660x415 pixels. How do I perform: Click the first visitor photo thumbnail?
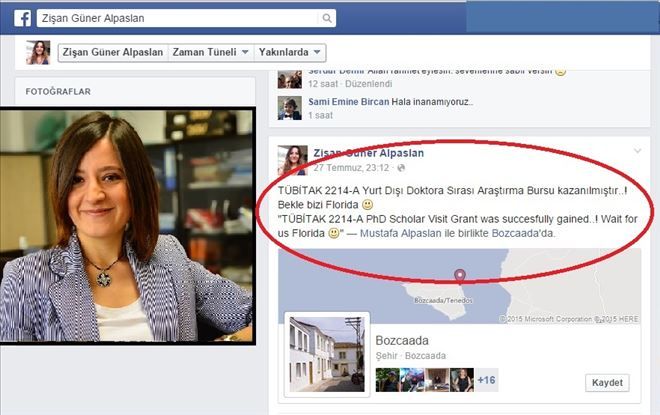388,380
